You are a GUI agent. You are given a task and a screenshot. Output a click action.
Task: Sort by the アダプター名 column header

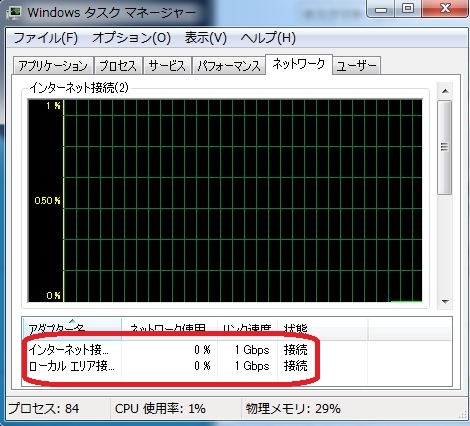pos(72,328)
